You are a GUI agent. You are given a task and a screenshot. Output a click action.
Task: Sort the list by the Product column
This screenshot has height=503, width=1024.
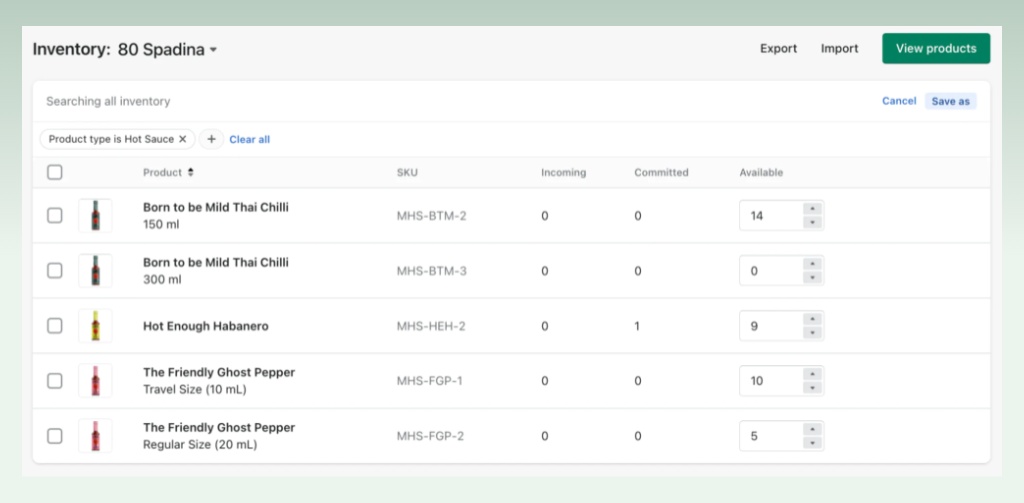(x=168, y=172)
